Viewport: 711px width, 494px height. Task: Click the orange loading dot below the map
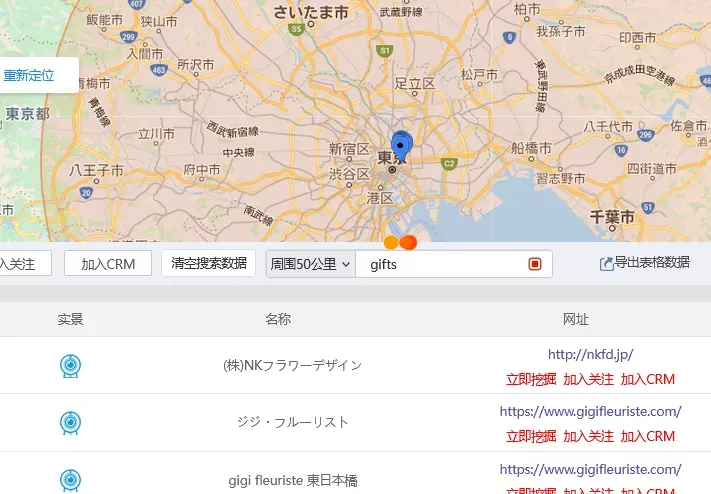(390, 243)
